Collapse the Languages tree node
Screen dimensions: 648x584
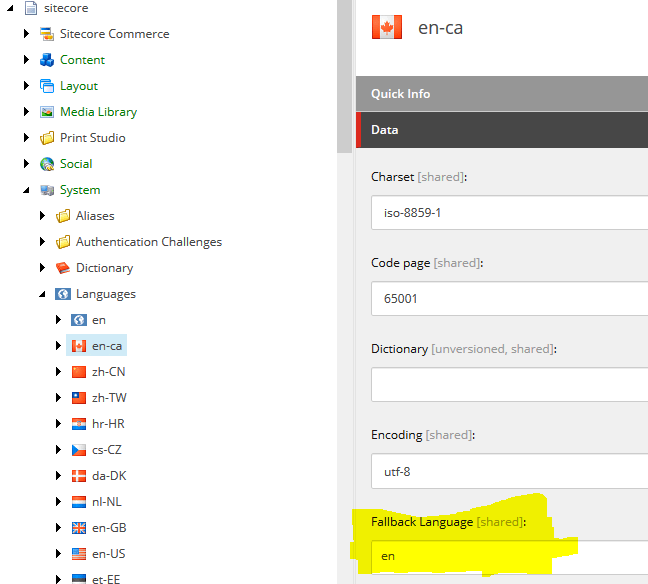click(42, 294)
